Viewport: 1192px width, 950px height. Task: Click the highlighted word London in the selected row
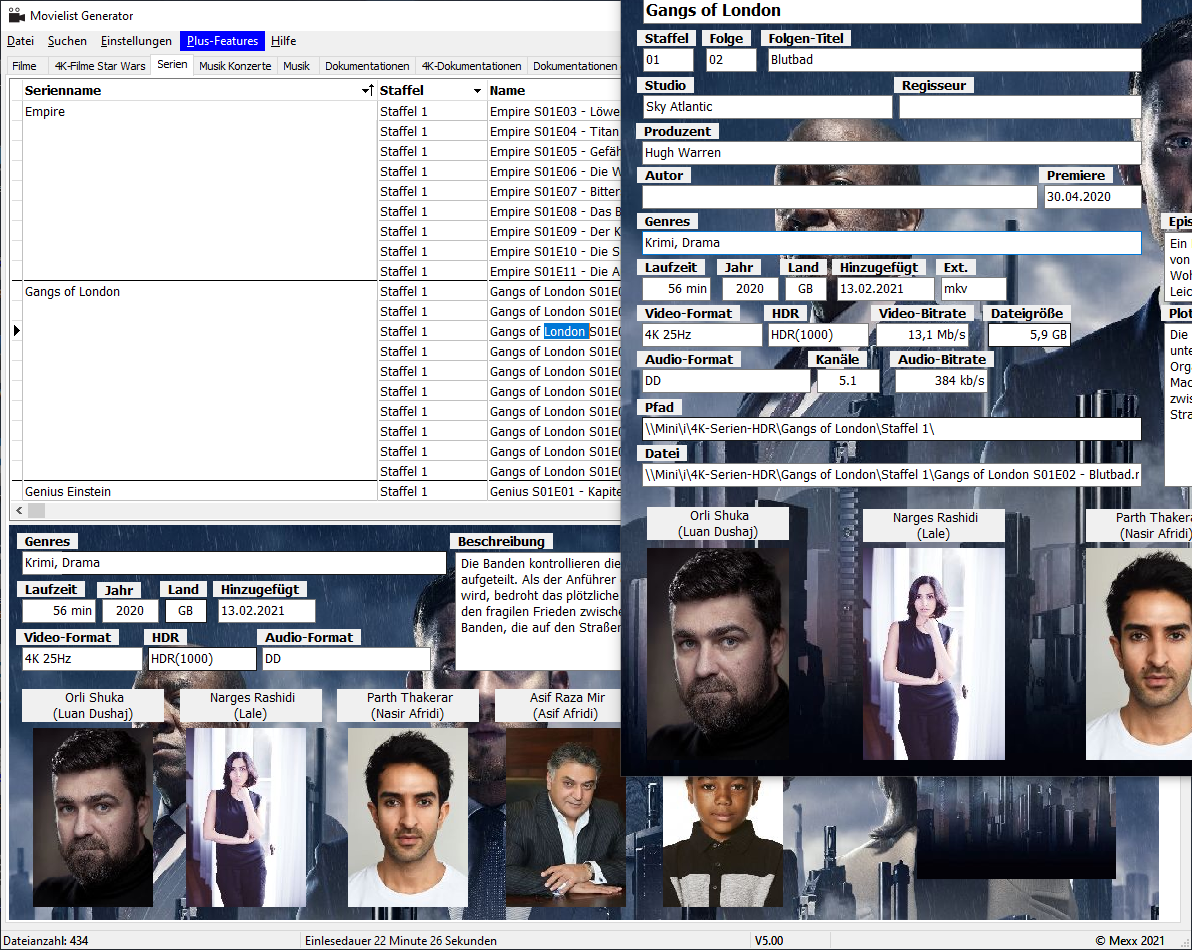[565, 331]
